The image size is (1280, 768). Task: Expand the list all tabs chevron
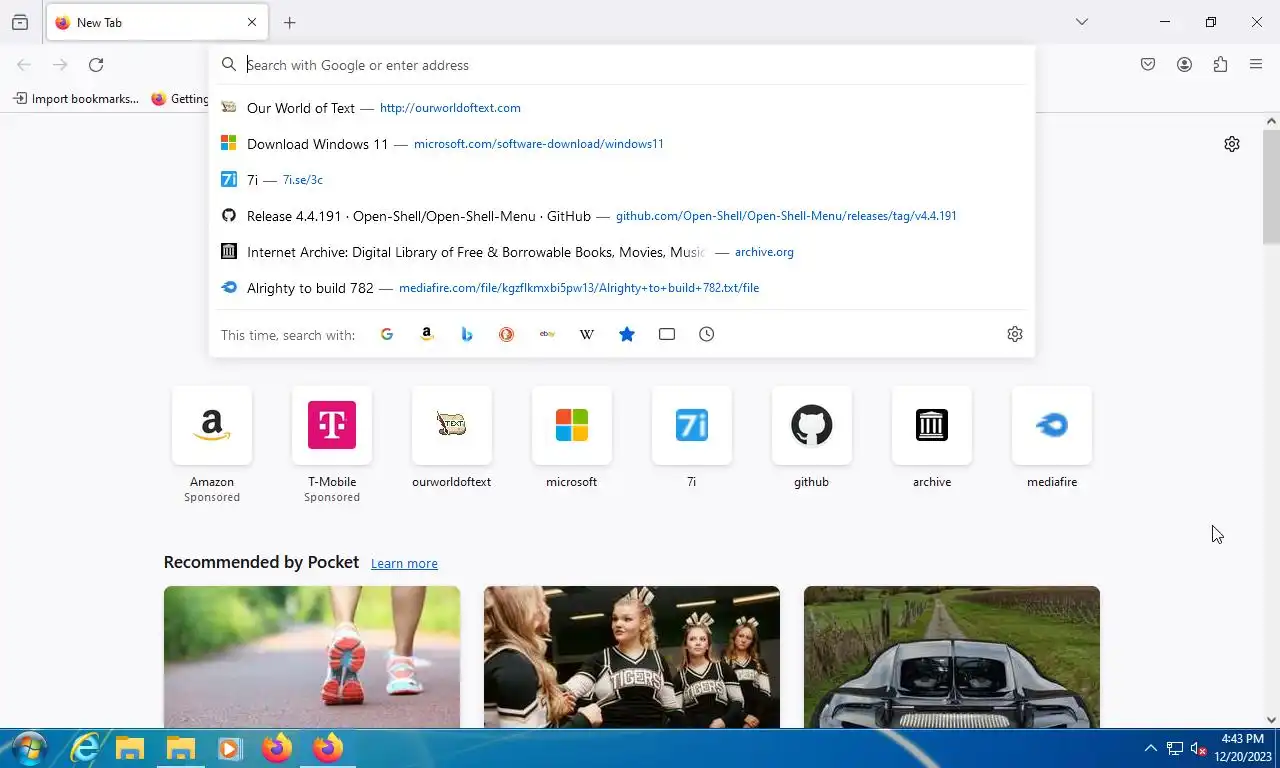(1081, 22)
